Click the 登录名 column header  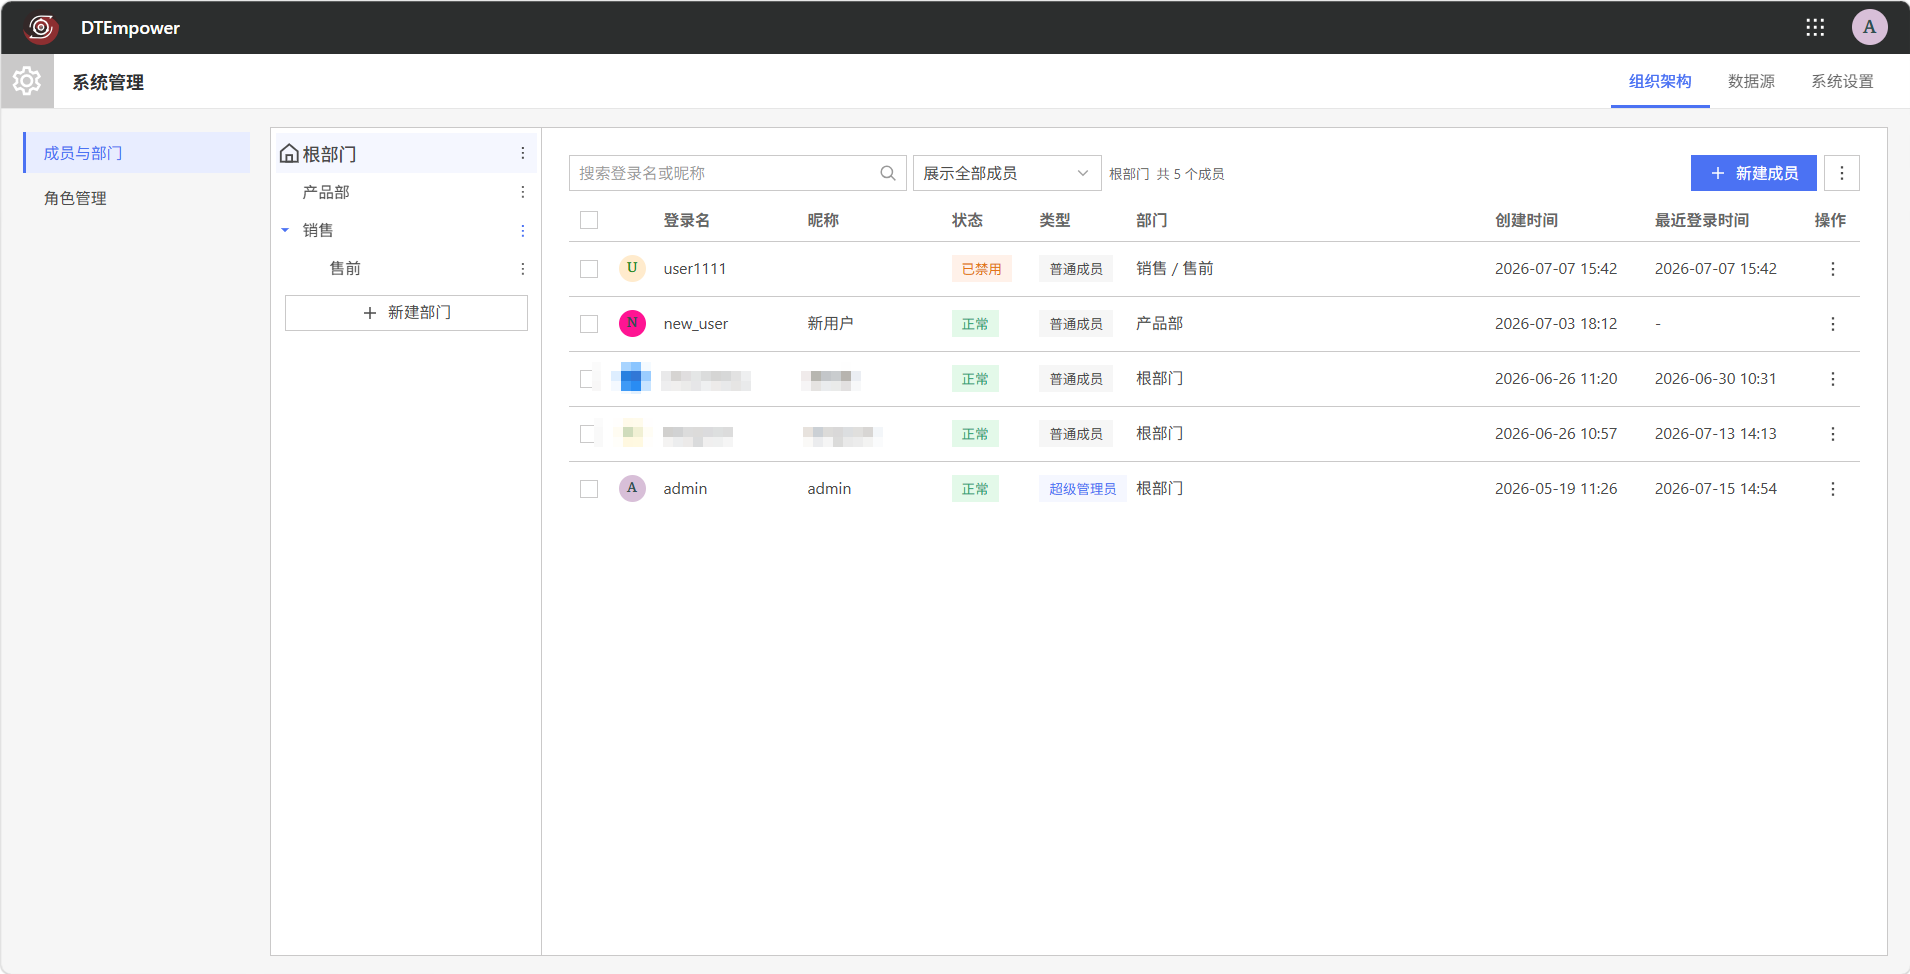[x=687, y=220]
